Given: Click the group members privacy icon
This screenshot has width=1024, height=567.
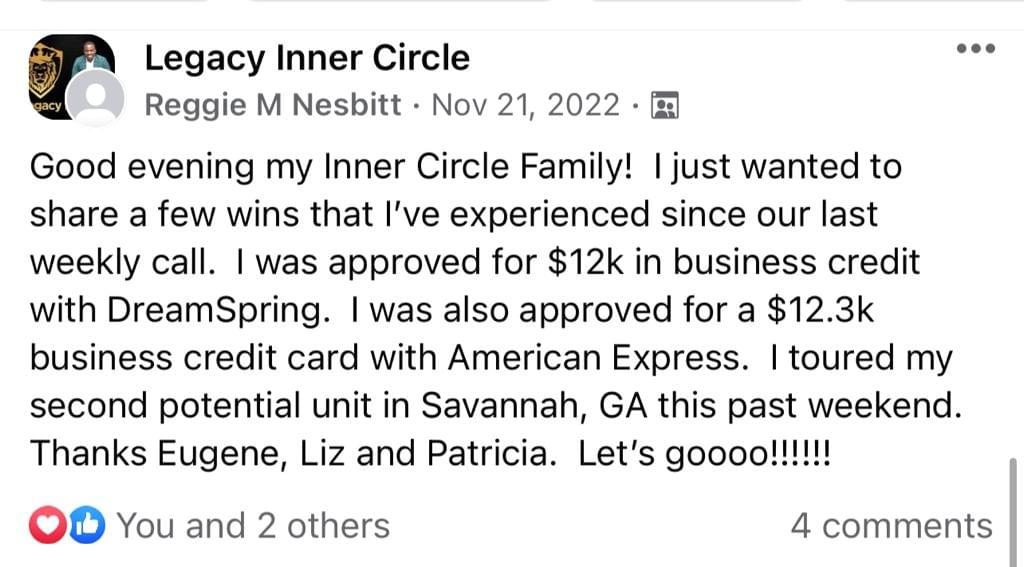Looking at the screenshot, I should pos(664,105).
